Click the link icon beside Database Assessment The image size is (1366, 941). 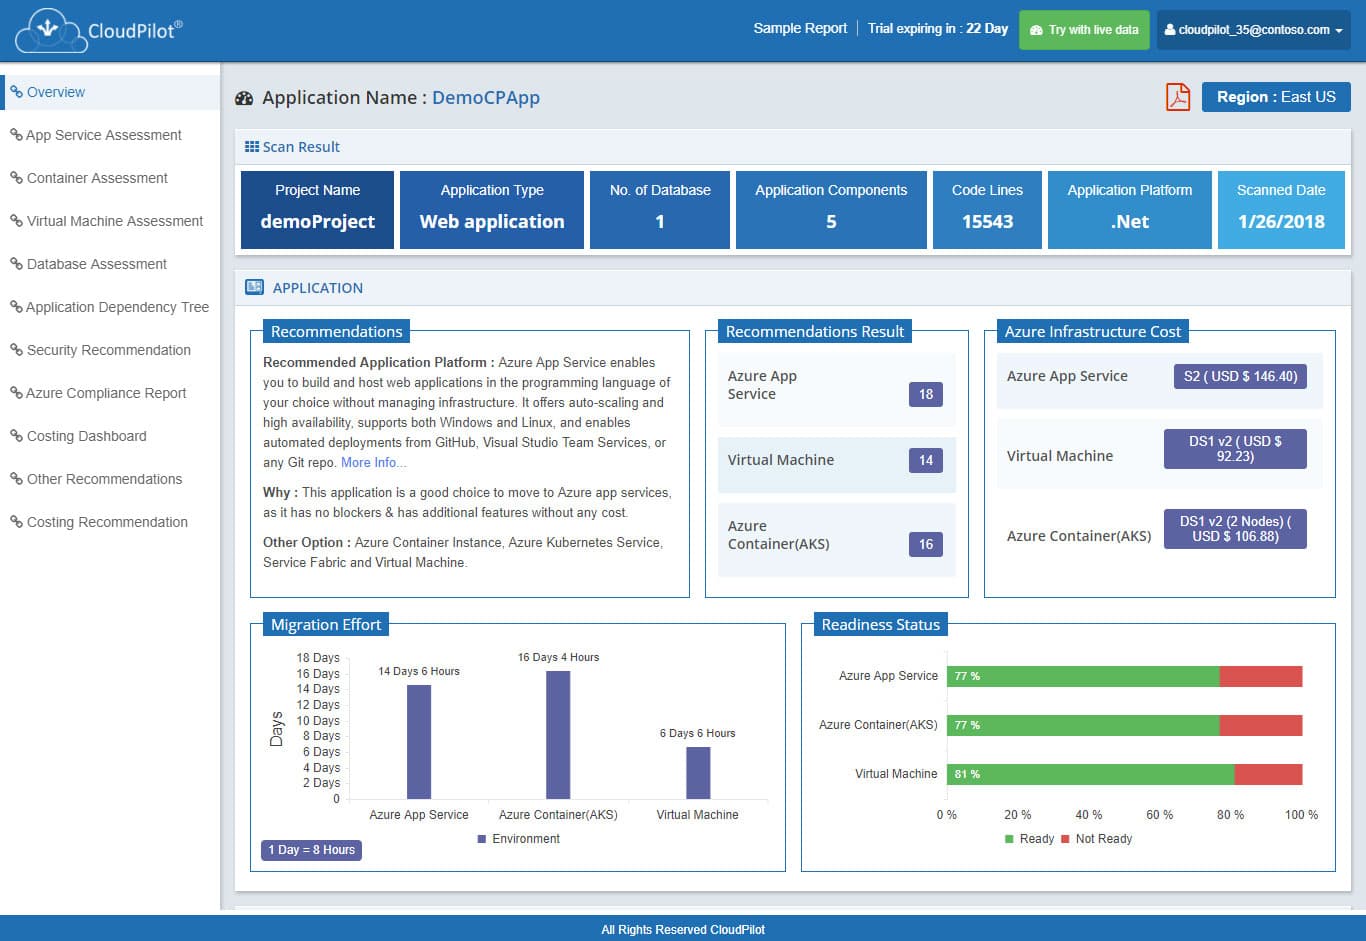click(16, 264)
